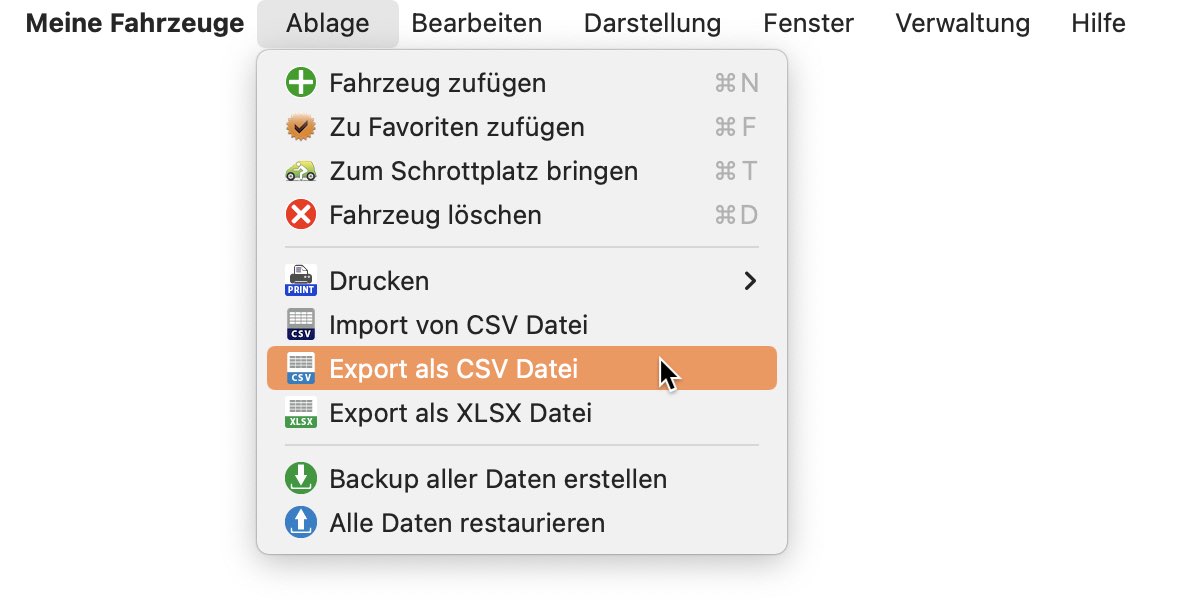
Task: Click the blue restore upload icon
Action: tap(301, 523)
